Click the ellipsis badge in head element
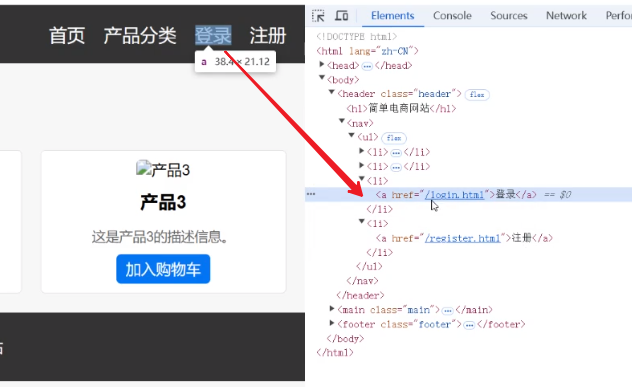This screenshot has height=387, width=632. click(367, 66)
